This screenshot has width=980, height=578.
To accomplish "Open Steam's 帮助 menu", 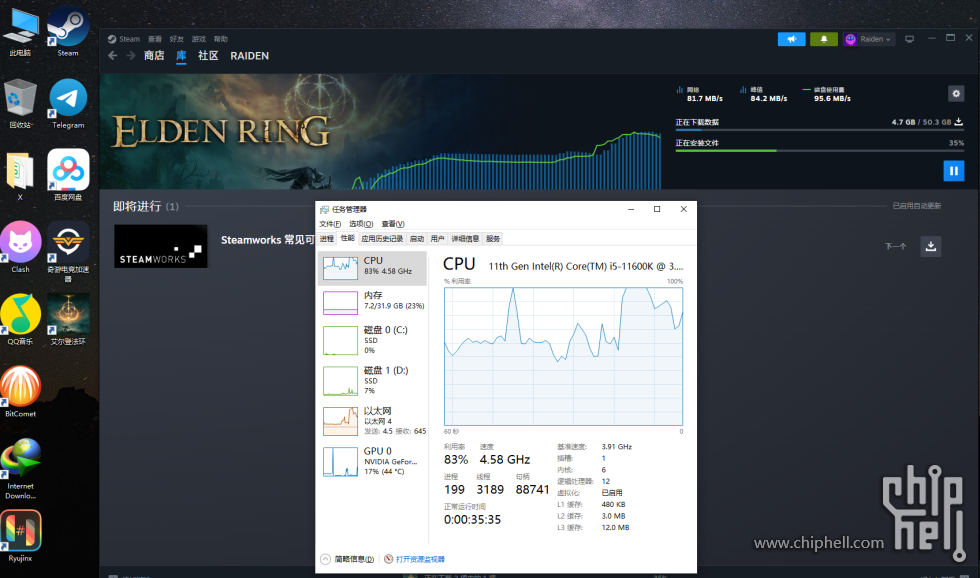I will click(x=221, y=39).
